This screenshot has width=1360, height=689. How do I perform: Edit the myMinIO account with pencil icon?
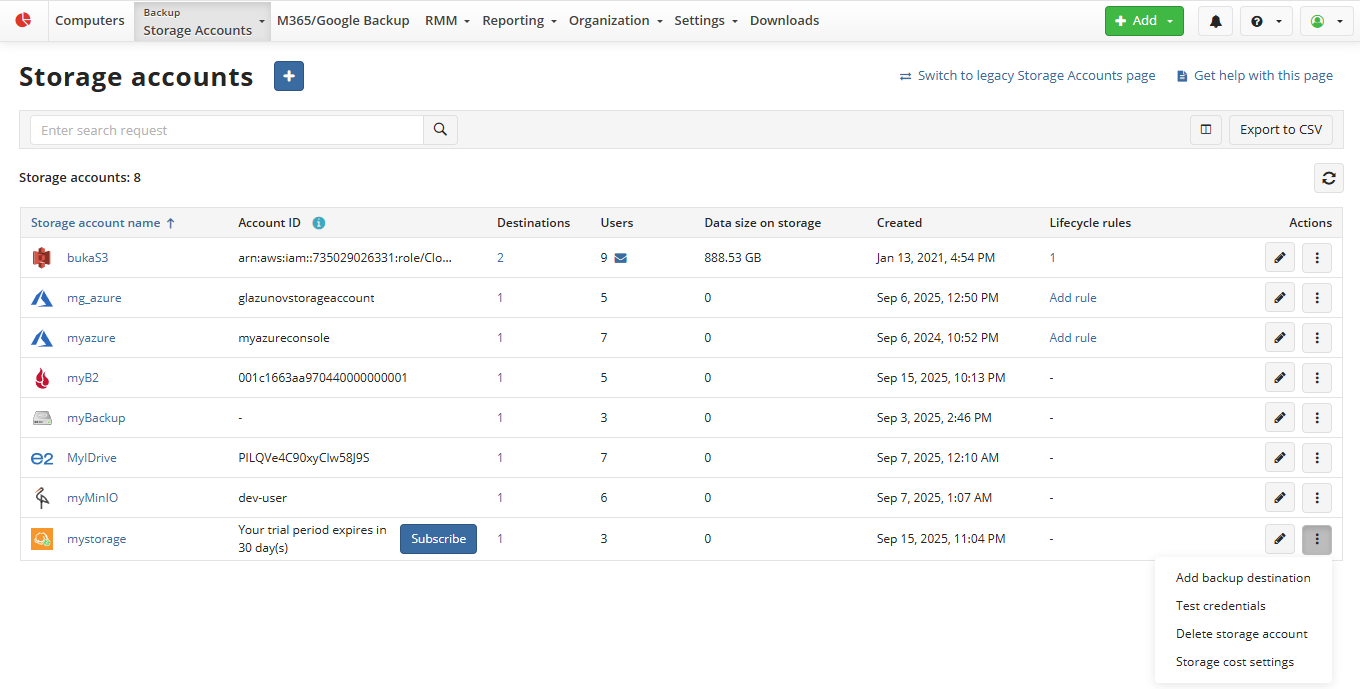[x=1279, y=498]
